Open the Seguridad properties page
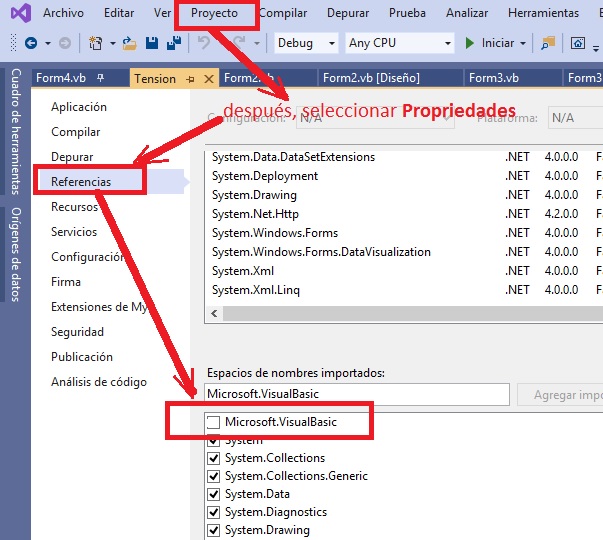603x540 pixels. coord(77,332)
